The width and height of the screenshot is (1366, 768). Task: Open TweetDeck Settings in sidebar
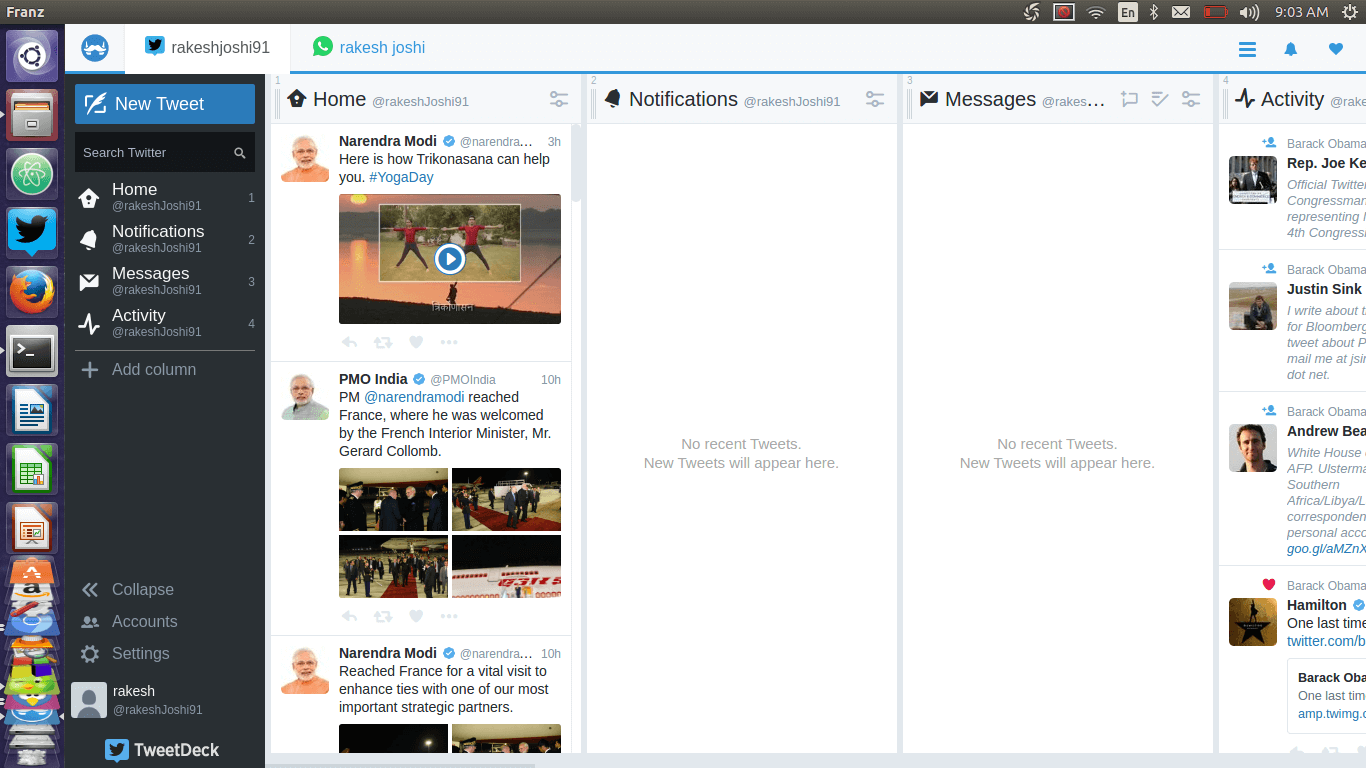(126, 653)
